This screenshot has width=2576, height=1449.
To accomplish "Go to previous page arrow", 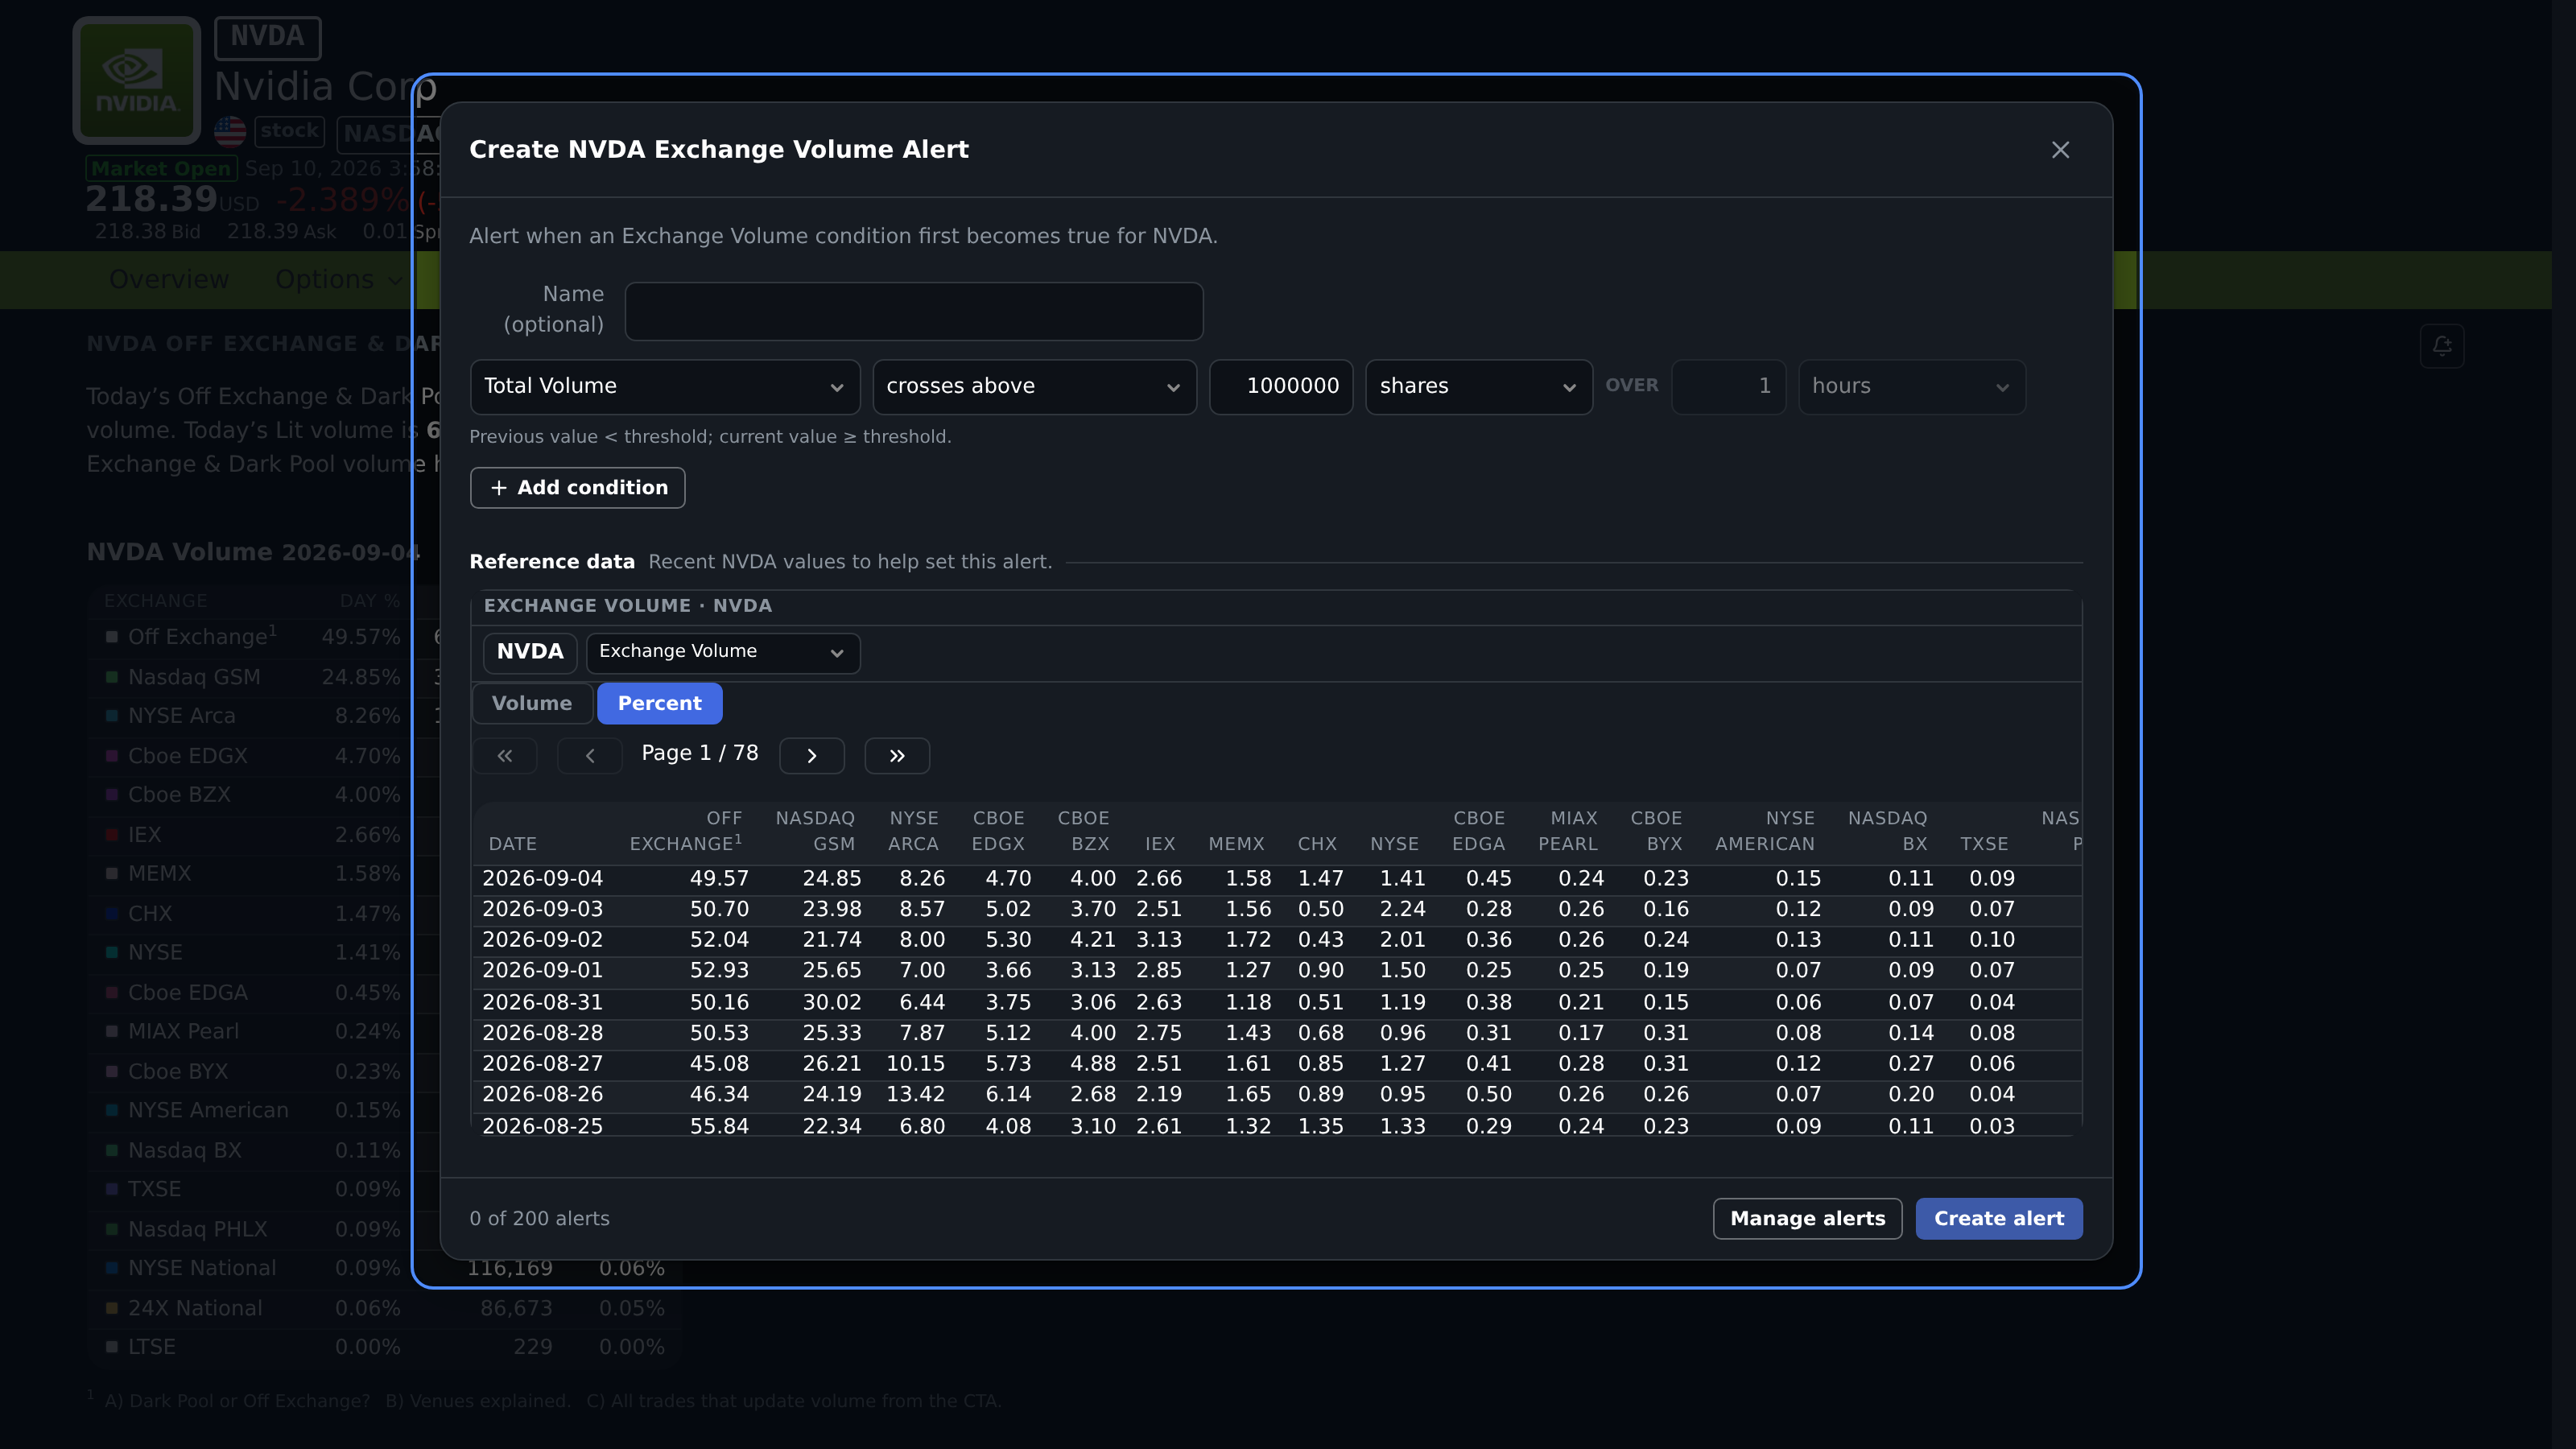I will pos(590,756).
